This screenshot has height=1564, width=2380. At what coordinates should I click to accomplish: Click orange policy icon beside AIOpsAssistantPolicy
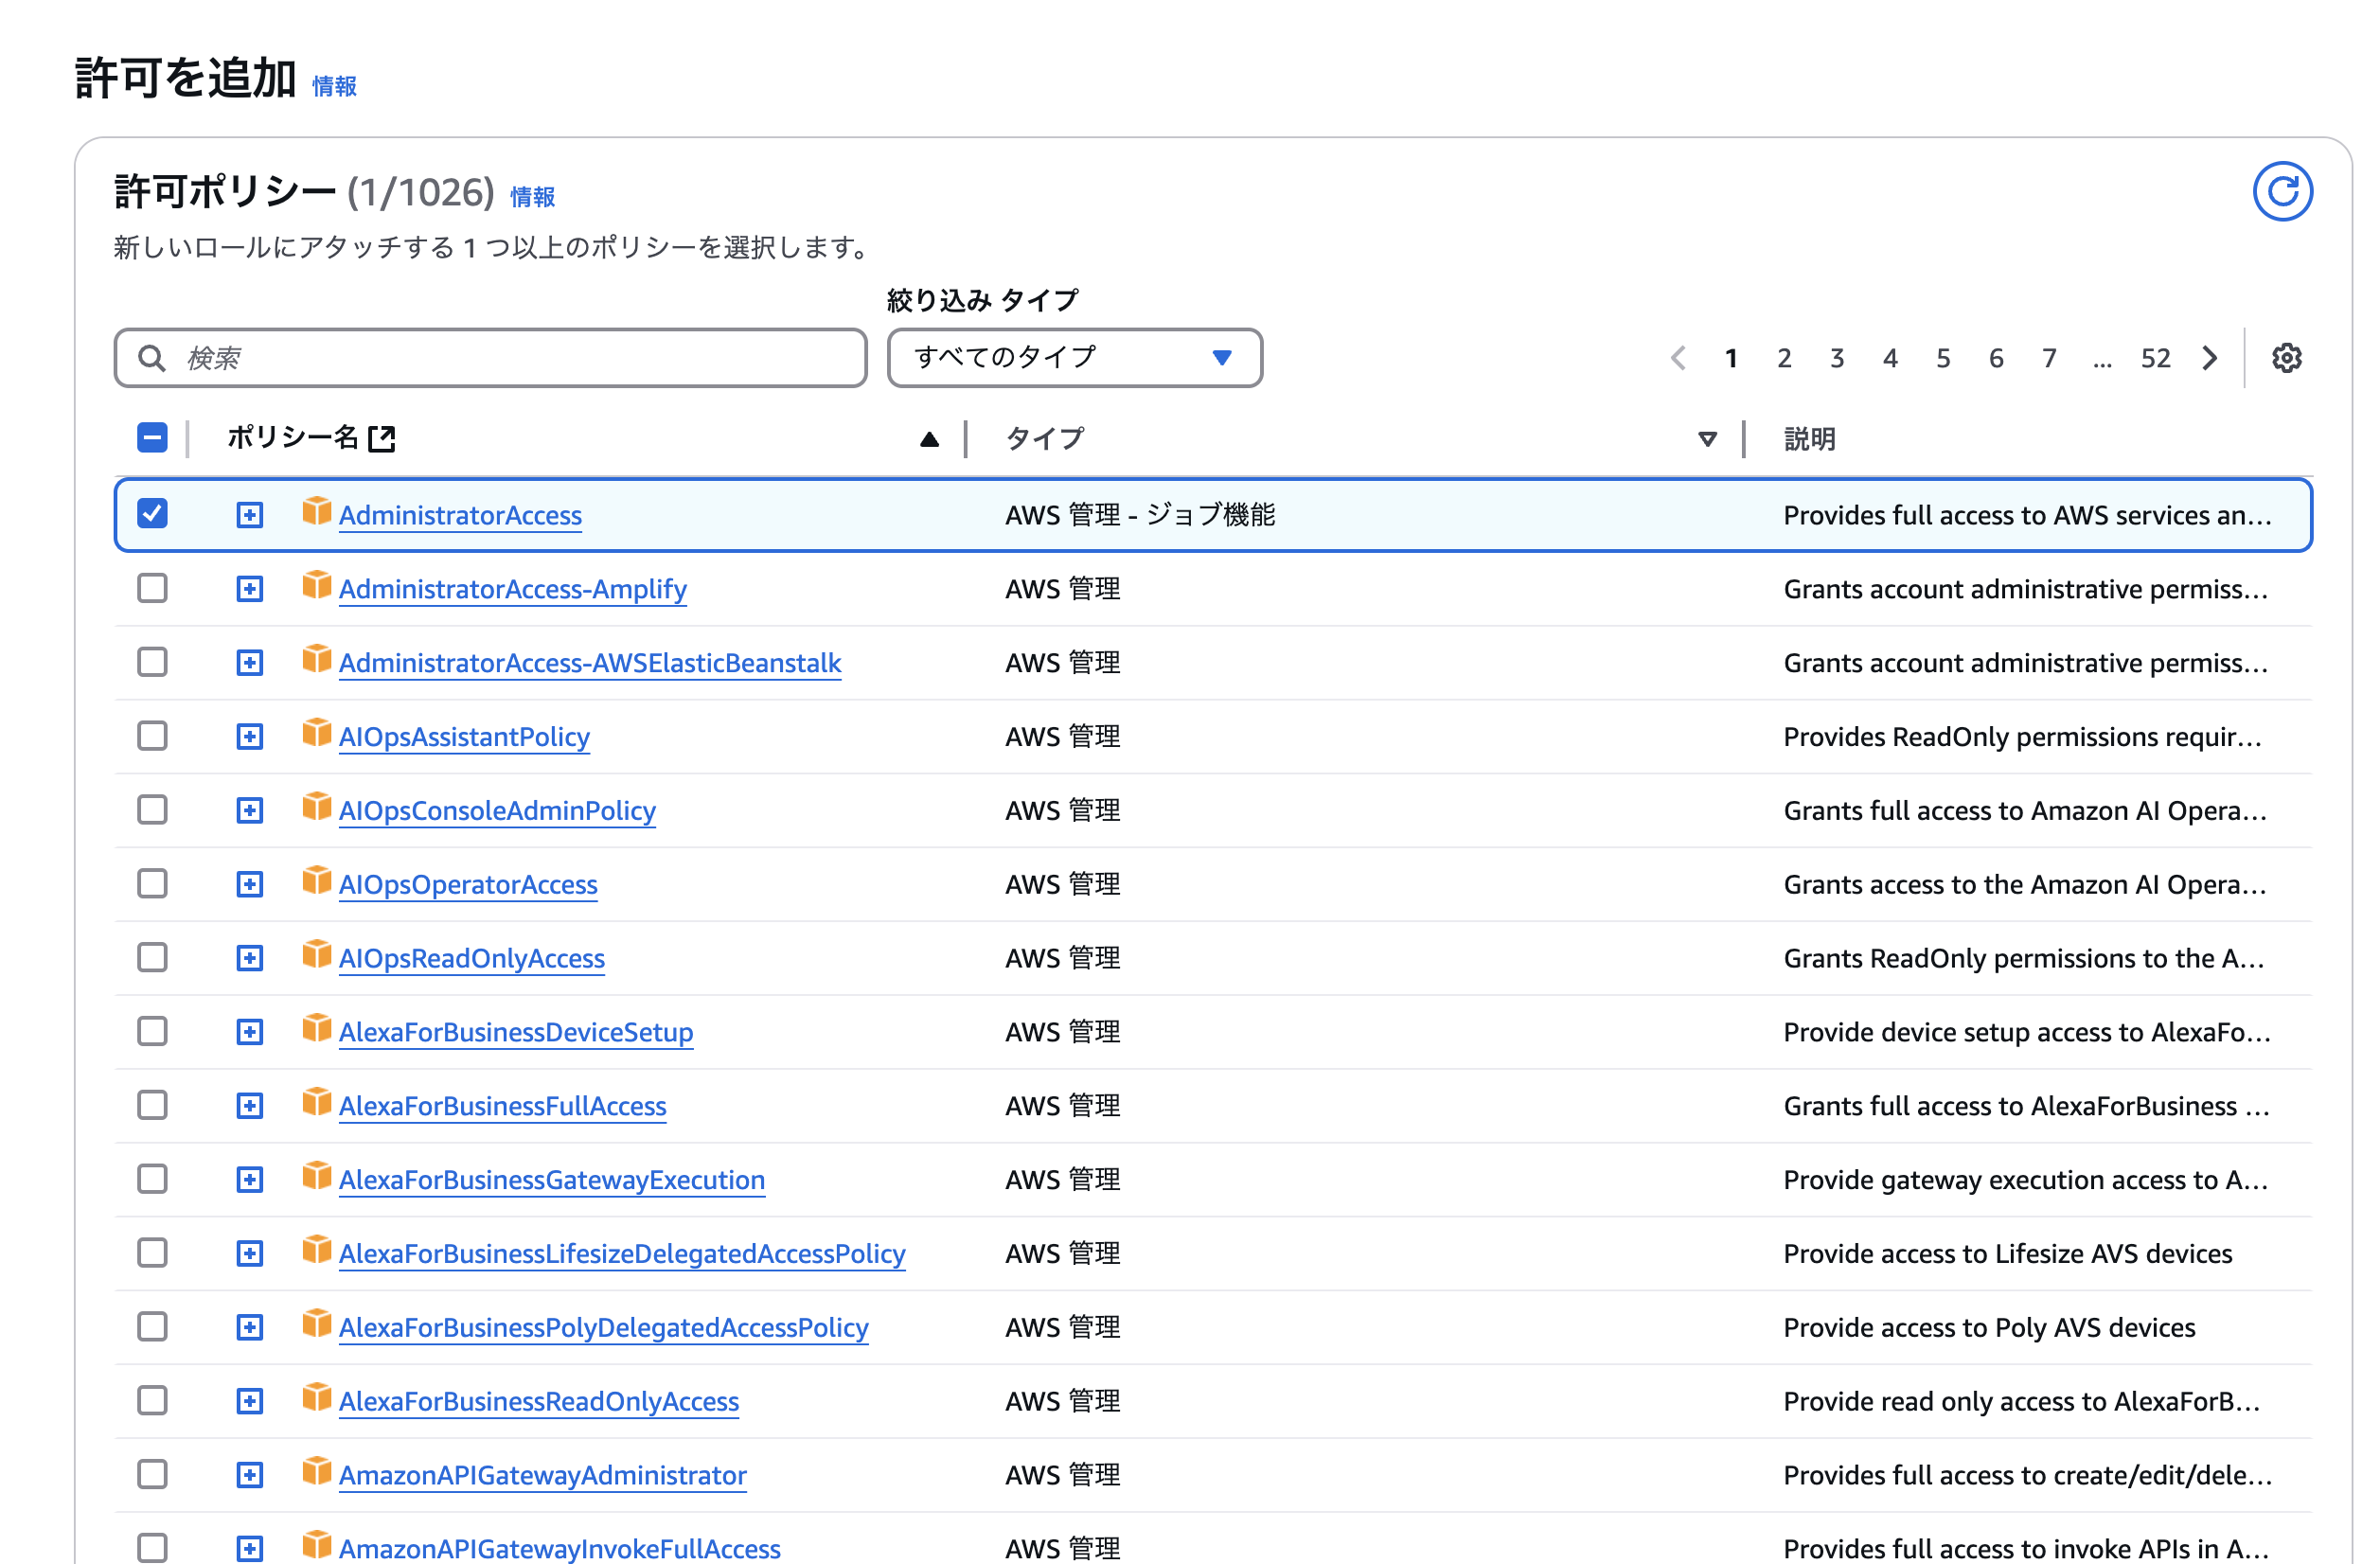[x=316, y=734]
